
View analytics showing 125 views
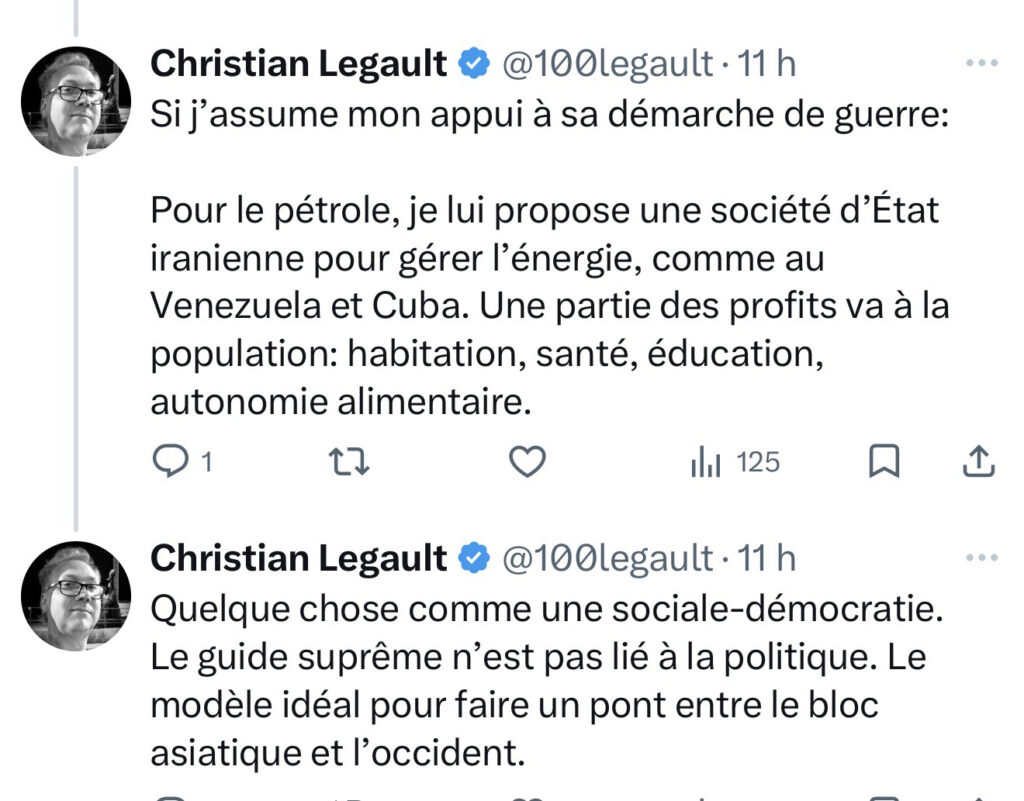pos(735,462)
